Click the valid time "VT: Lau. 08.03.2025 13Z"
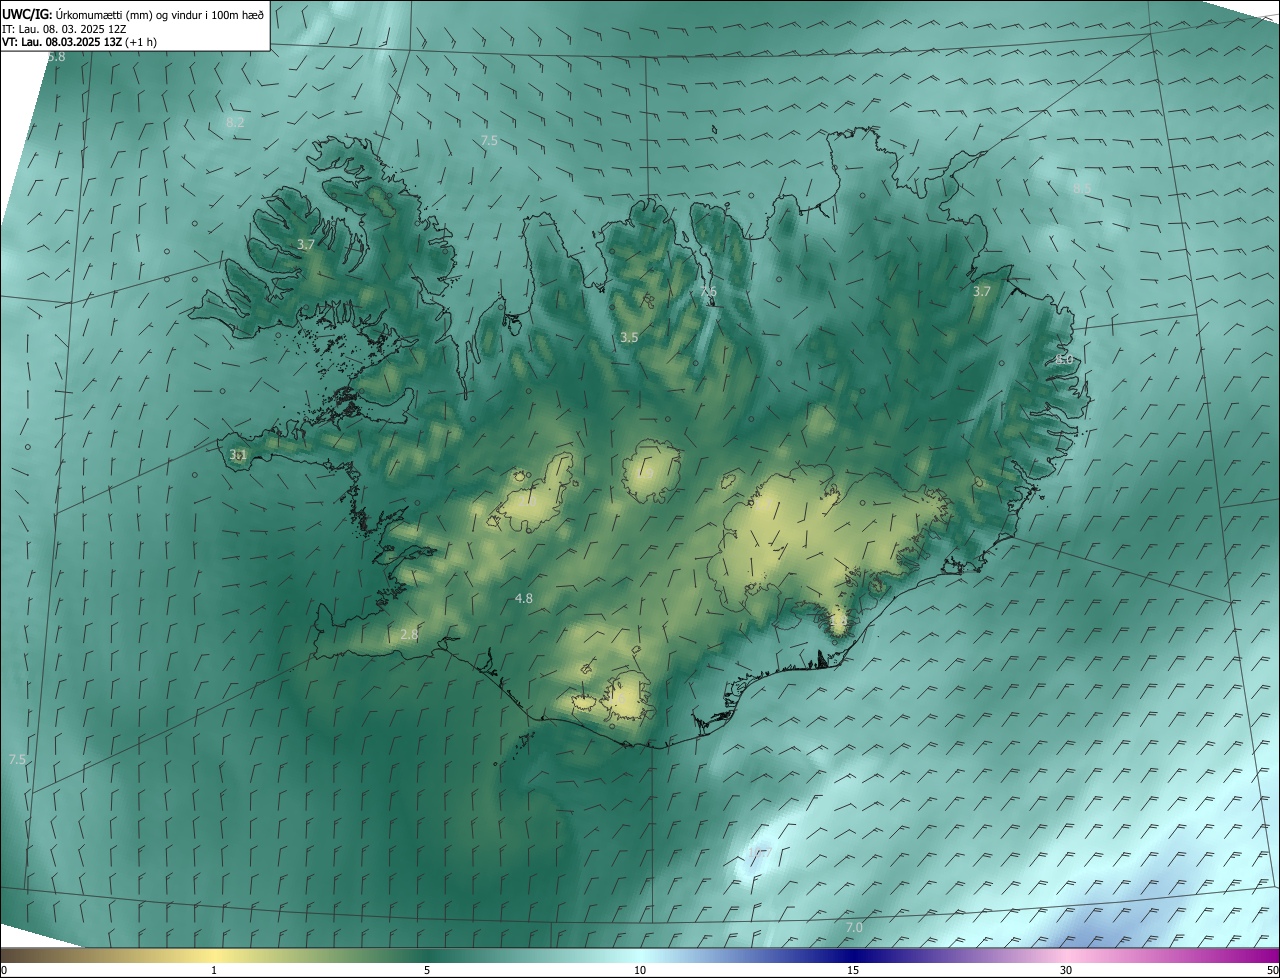 [x=62, y=42]
